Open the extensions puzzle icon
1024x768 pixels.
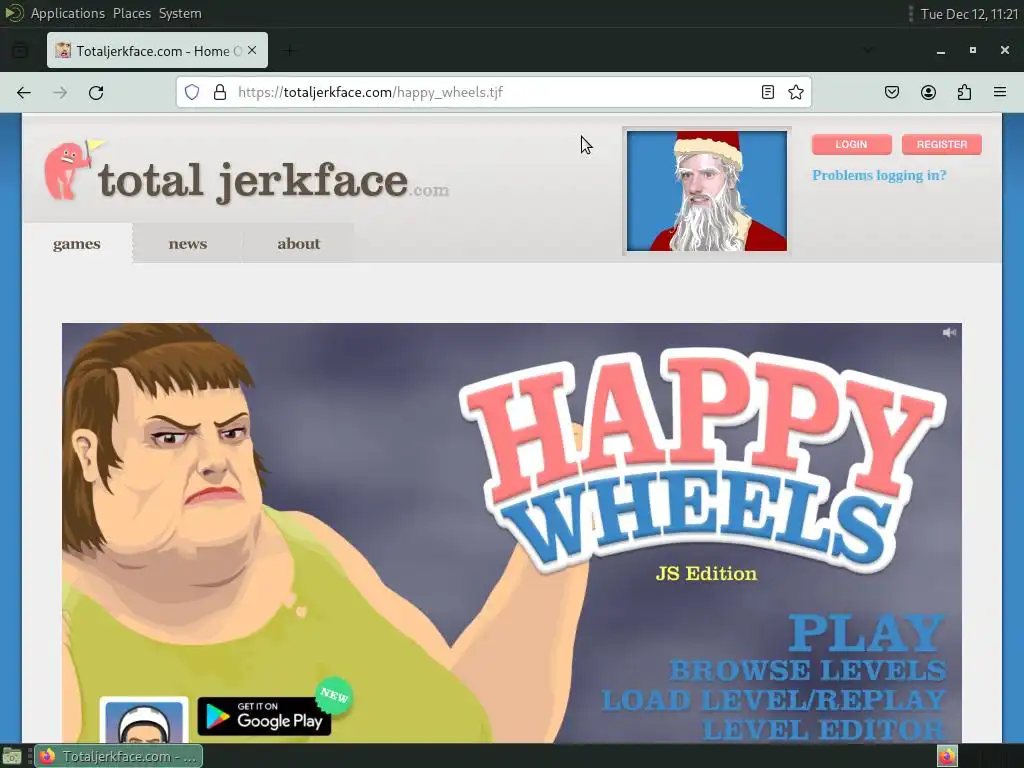[x=964, y=92]
